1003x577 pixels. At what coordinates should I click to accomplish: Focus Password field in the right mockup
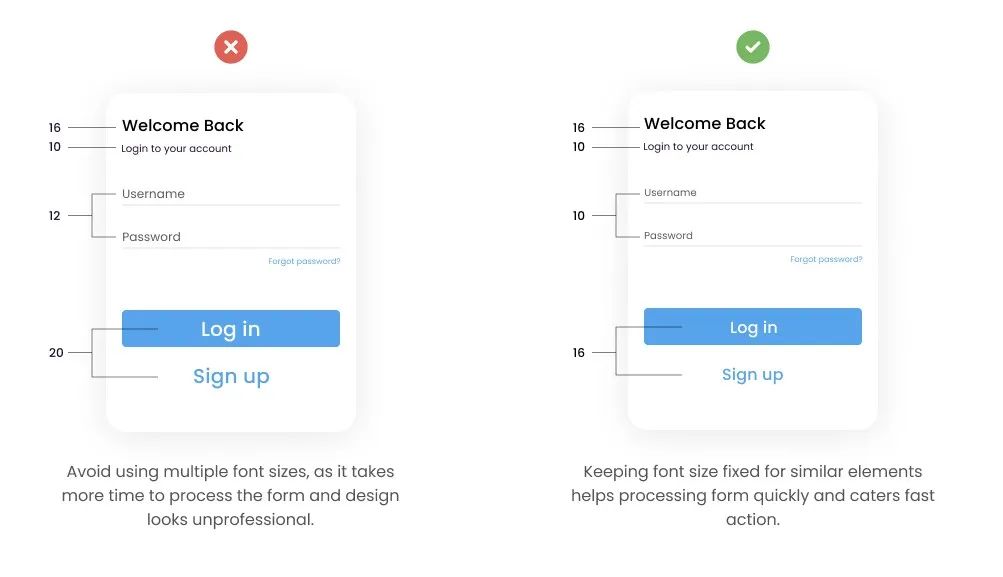point(752,236)
